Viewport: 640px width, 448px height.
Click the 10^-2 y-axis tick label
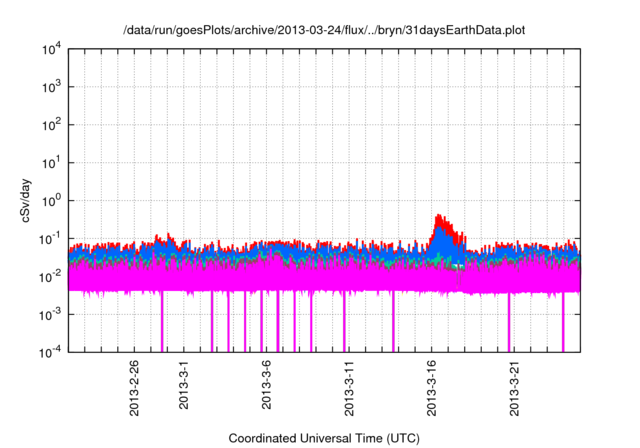click(50, 277)
